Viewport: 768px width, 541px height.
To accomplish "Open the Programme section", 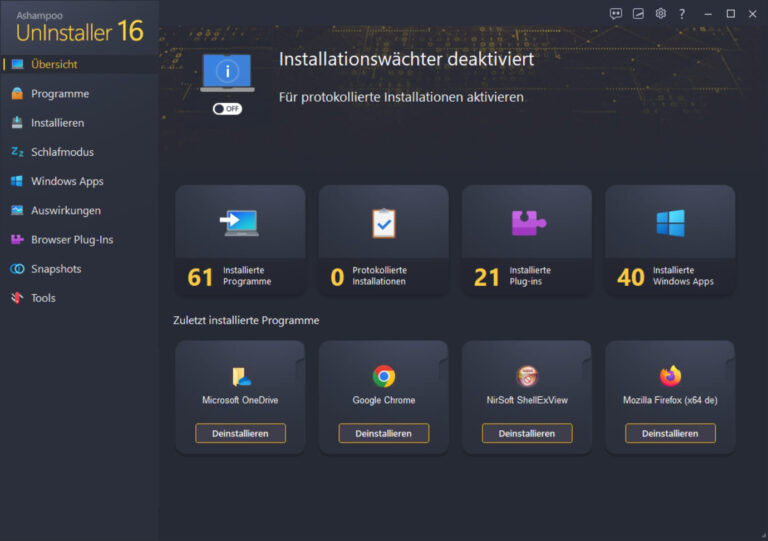I will point(79,94).
